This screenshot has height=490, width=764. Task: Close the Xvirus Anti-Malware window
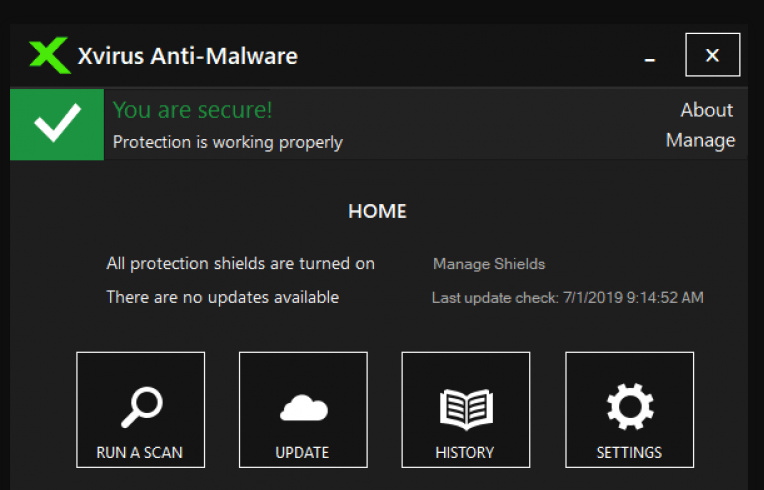pyautogui.click(x=712, y=55)
